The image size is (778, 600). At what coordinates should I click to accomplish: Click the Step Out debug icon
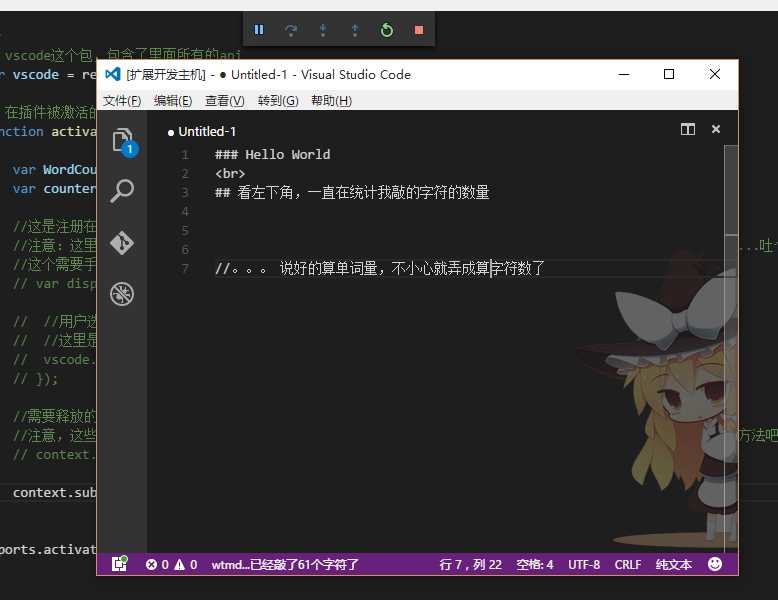point(355,30)
